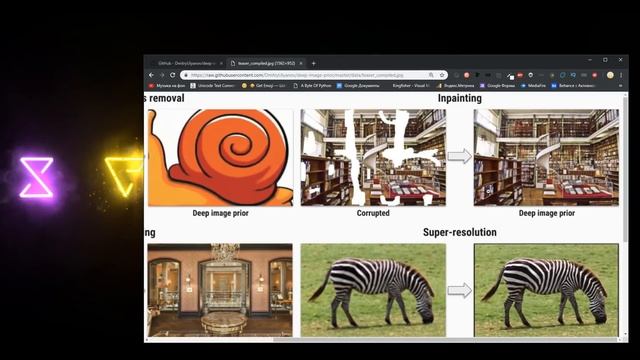Switch to the Github DmitryUlyanov tab
The image size is (640, 360).
[186, 63]
